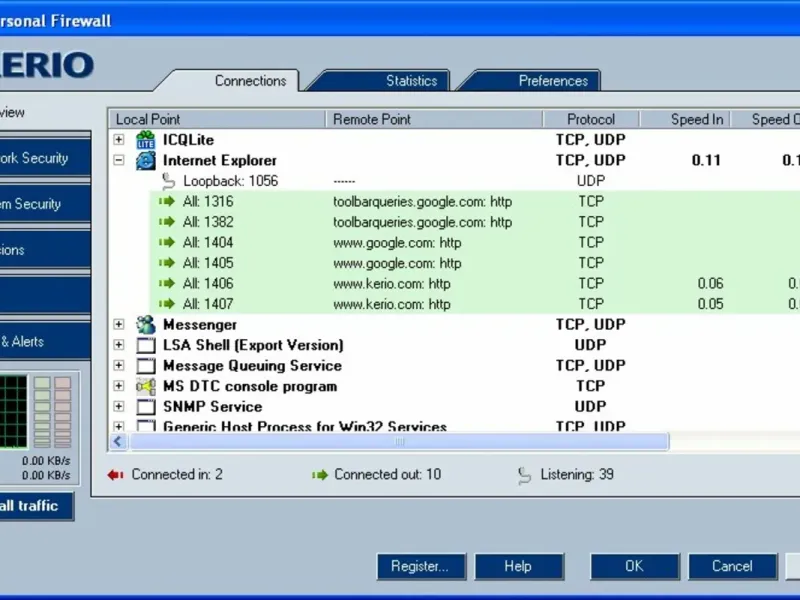Expand the Message Queuing Service node
Screen dimensions: 800x600
[119, 365]
